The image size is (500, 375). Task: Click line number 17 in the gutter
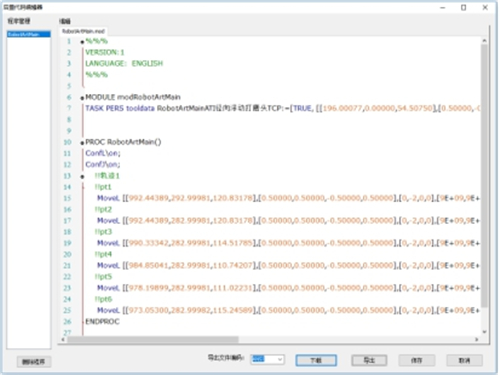pos(67,221)
